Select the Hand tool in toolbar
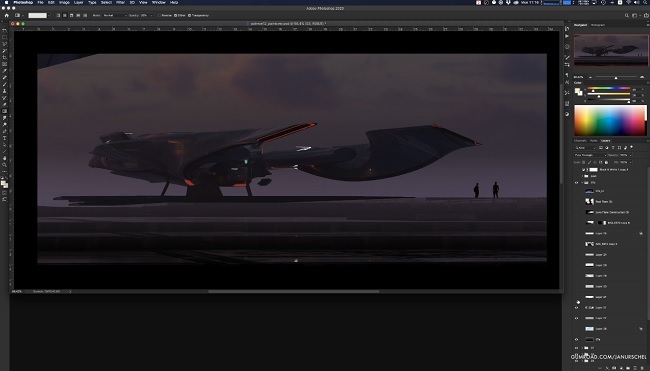The image size is (650, 371). [5, 158]
